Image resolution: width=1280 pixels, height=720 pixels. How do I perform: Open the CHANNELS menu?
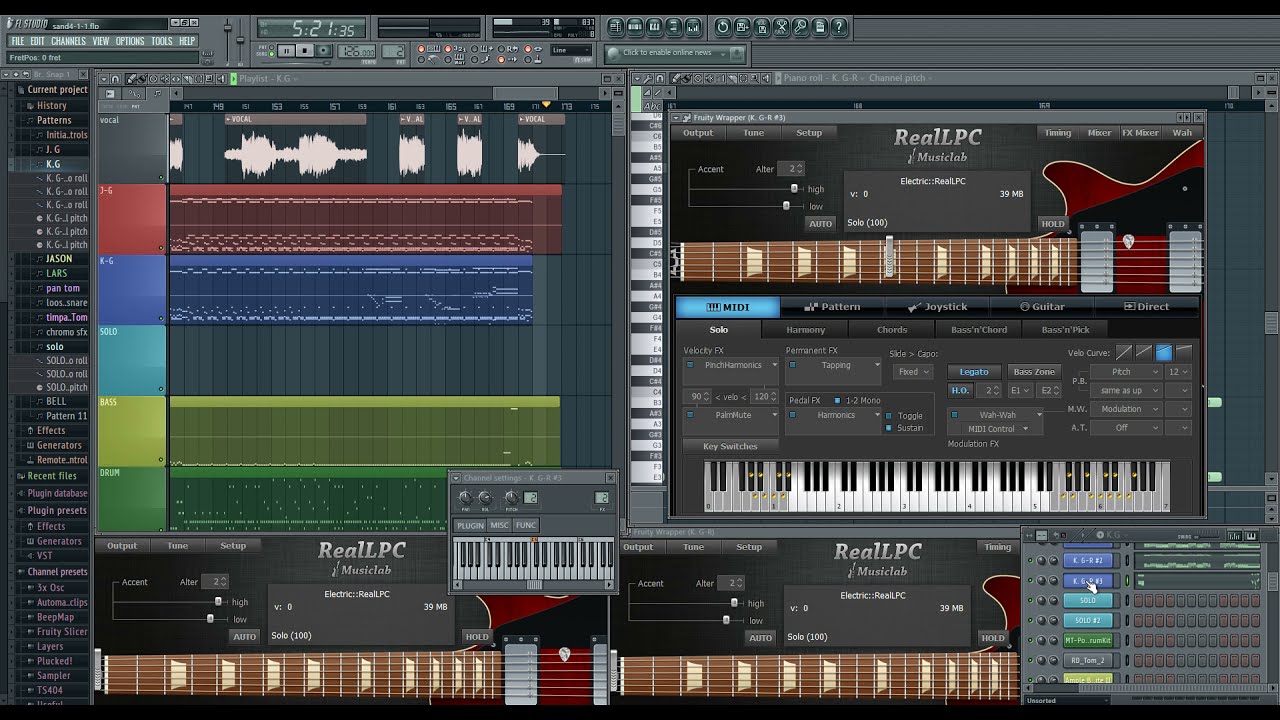[68, 41]
